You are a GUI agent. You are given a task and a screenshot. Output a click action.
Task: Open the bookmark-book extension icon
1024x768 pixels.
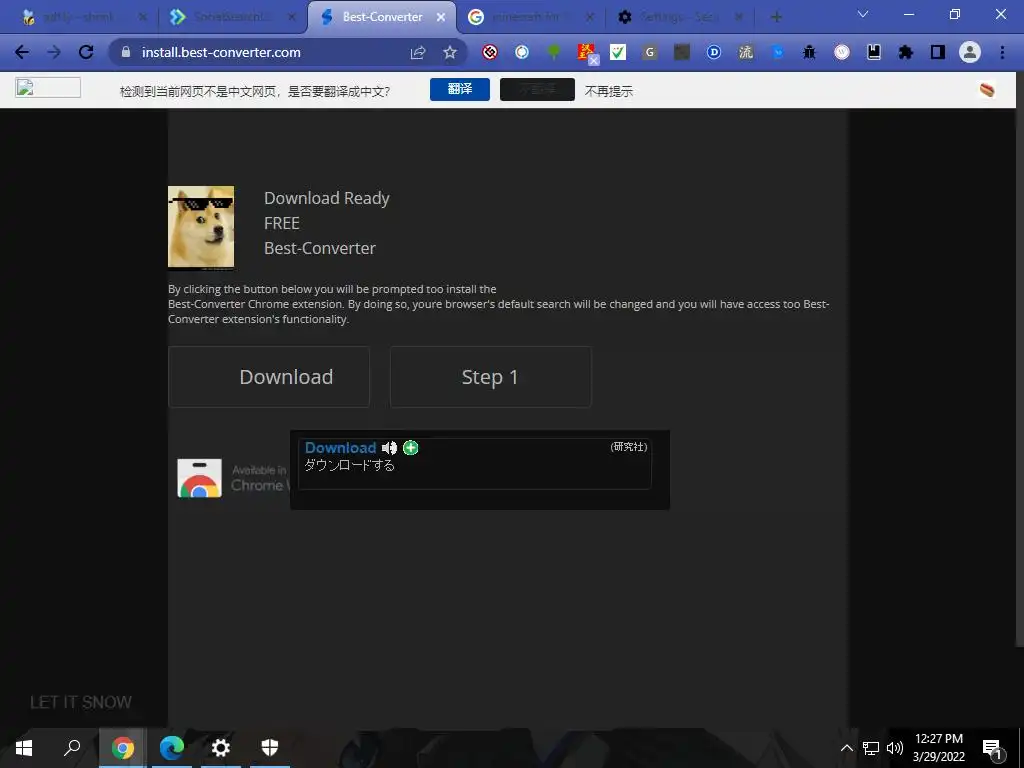pos(874,52)
